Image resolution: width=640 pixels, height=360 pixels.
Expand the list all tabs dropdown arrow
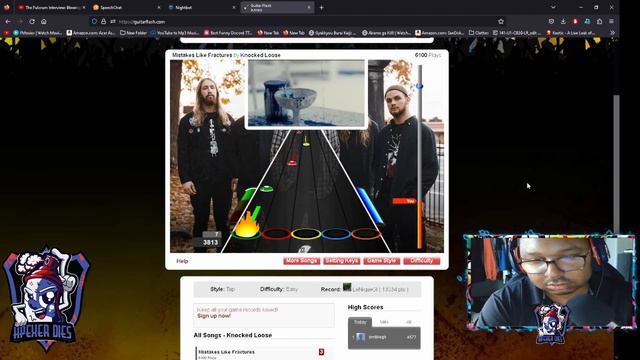pos(553,7)
